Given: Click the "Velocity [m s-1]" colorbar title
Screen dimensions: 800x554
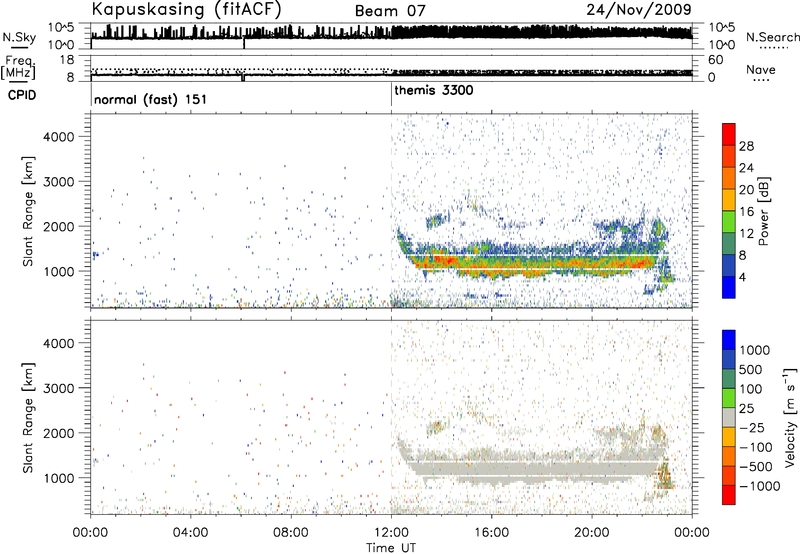Looking at the screenshot, I should tap(790, 417).
